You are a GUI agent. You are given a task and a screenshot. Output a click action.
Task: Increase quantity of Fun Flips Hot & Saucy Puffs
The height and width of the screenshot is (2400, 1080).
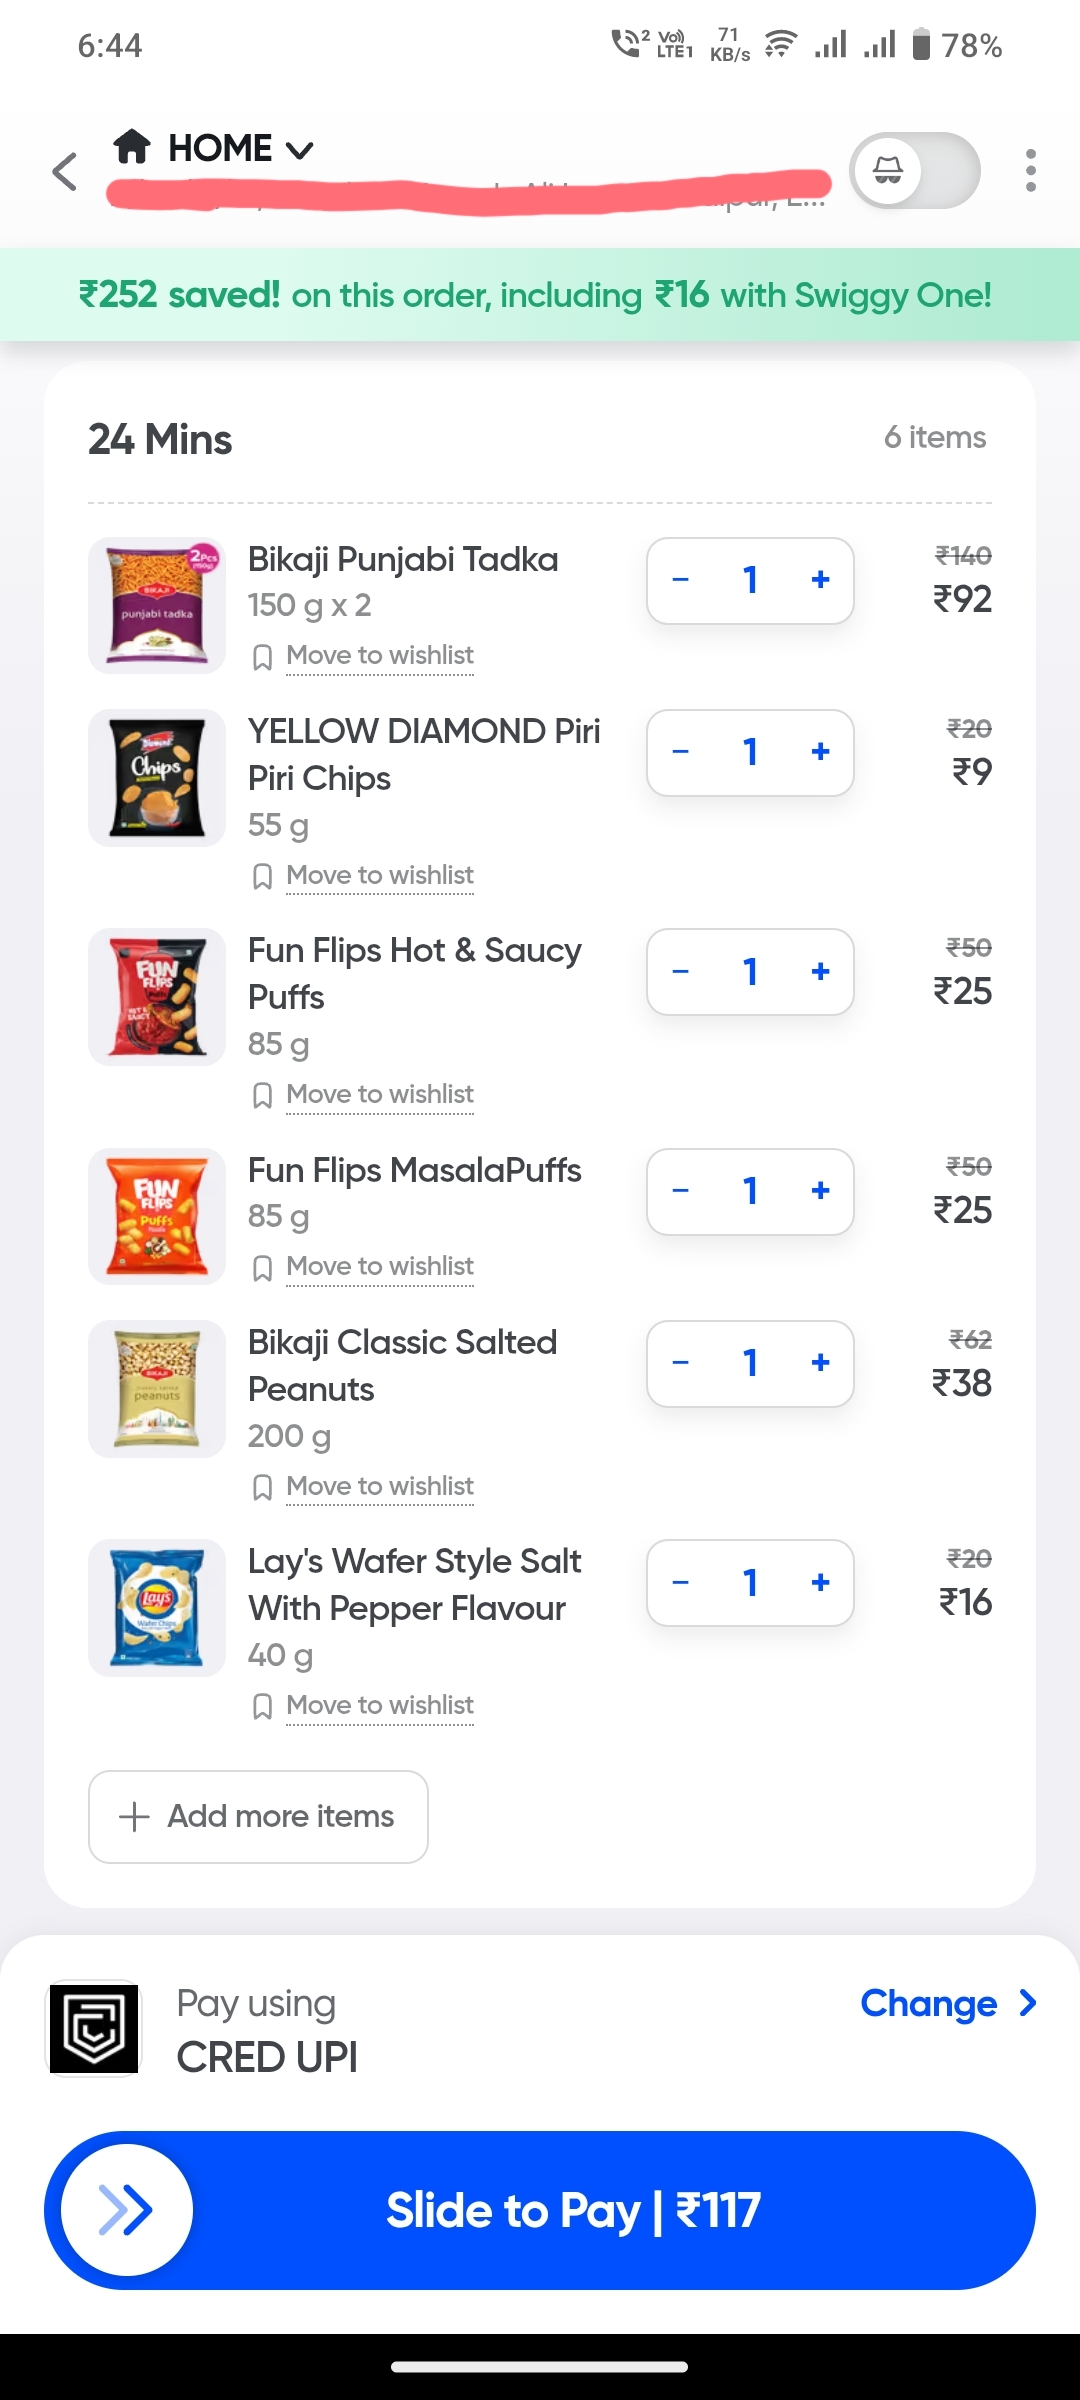coord(821,972)
